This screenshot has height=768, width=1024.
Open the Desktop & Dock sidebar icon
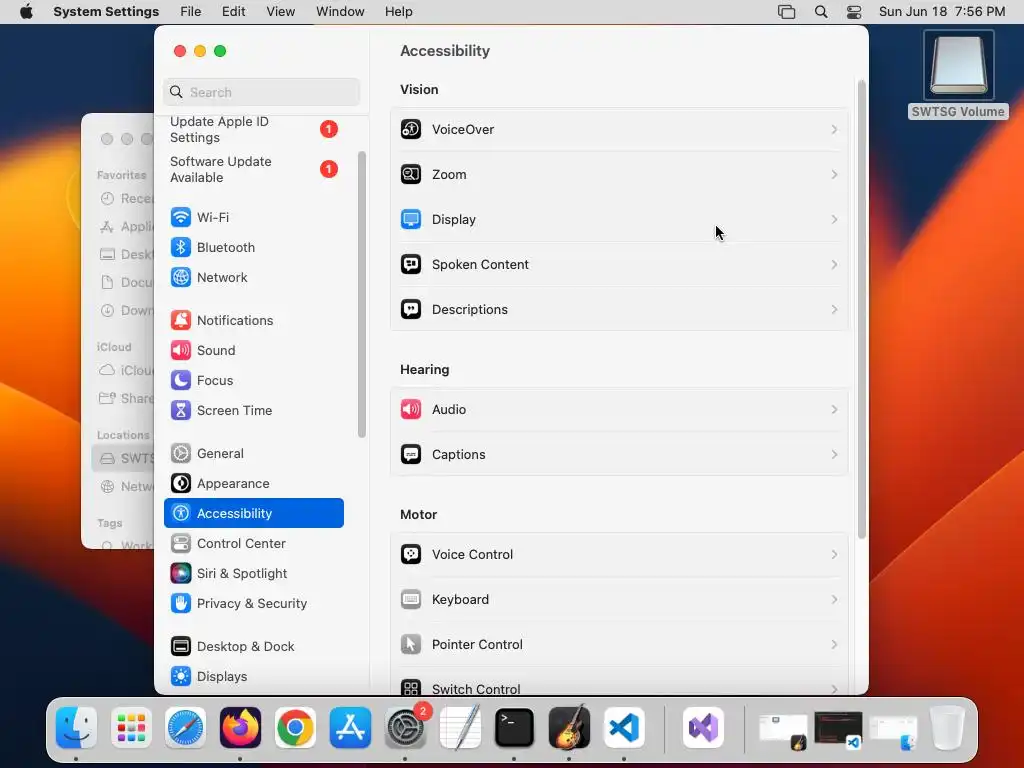pyautogui.click(x=181, y=647)
